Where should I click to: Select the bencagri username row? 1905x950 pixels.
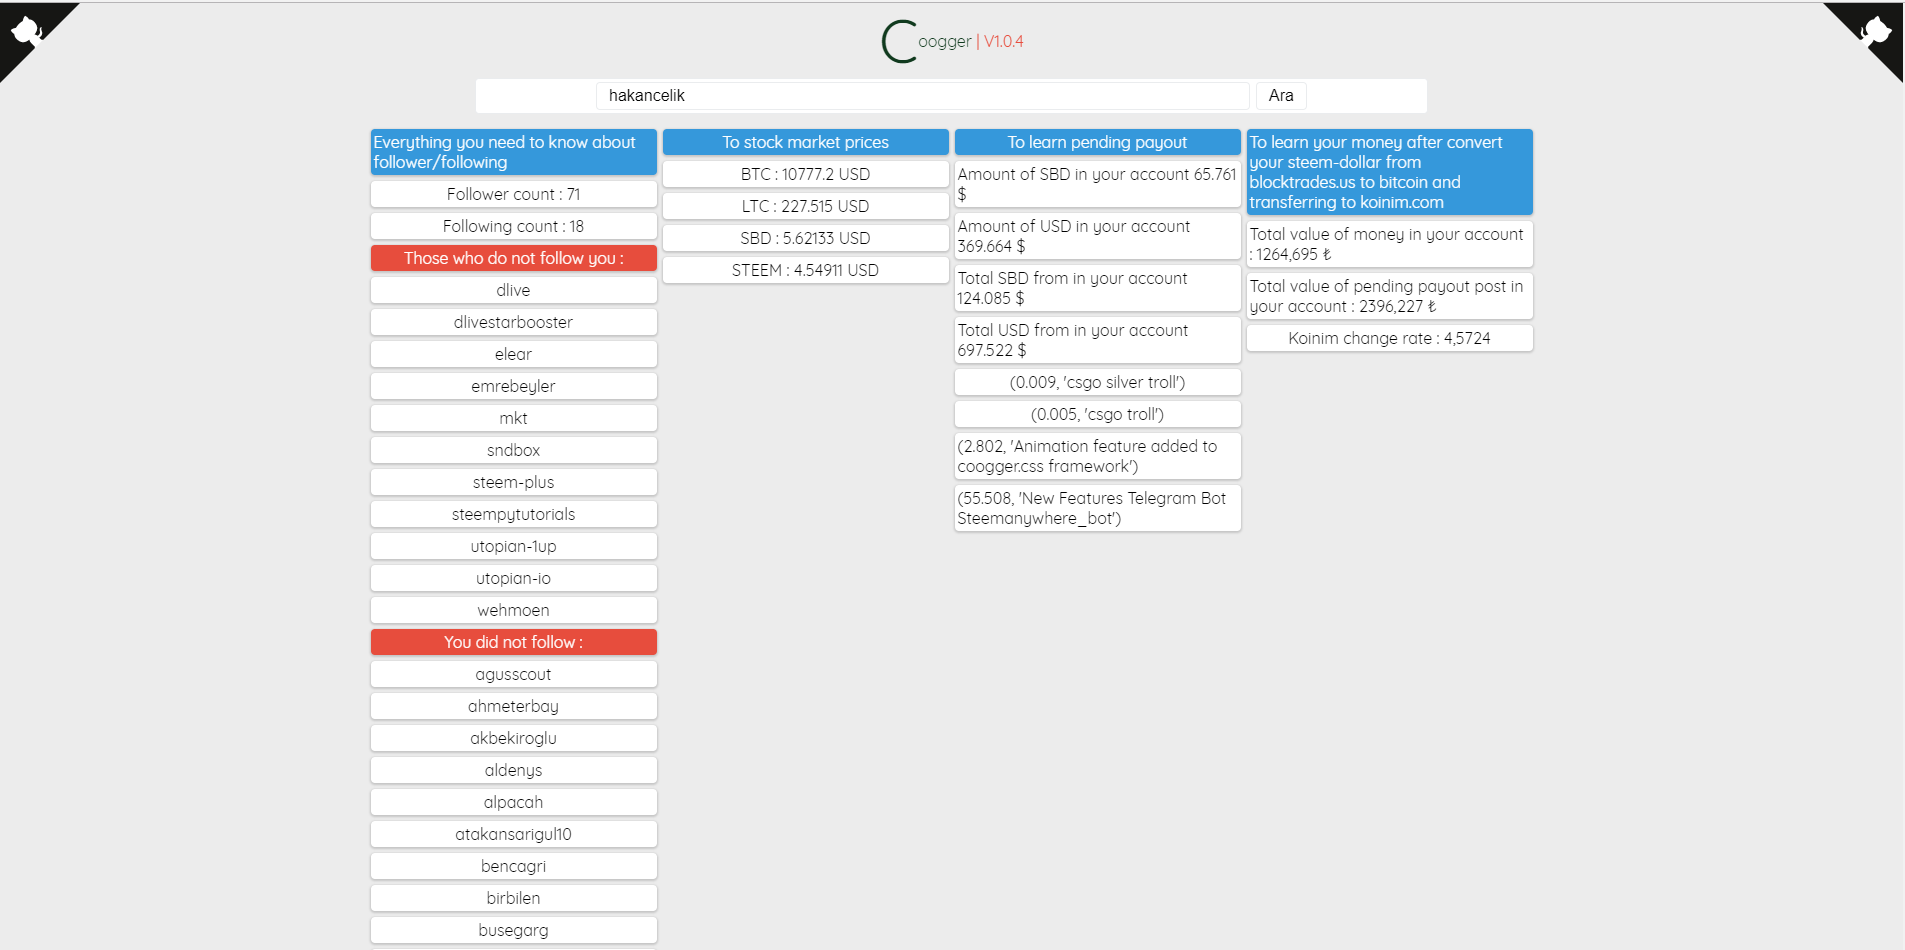coord(514,866)
